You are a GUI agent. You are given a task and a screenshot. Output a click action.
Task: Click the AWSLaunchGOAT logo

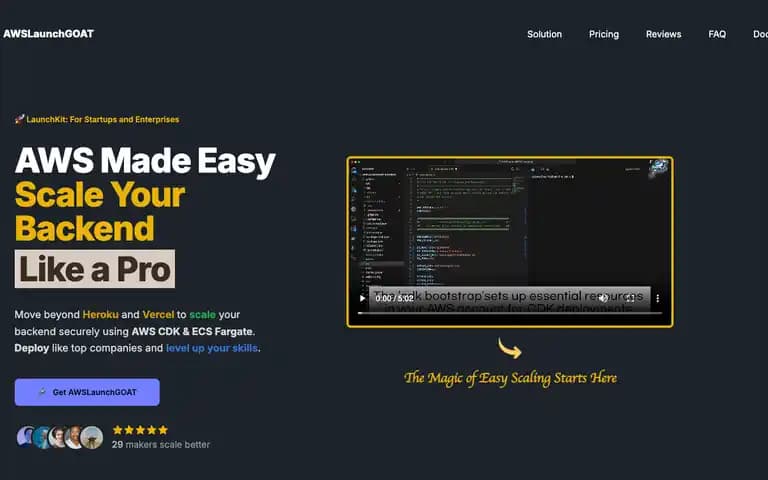(x=48, y=34)
